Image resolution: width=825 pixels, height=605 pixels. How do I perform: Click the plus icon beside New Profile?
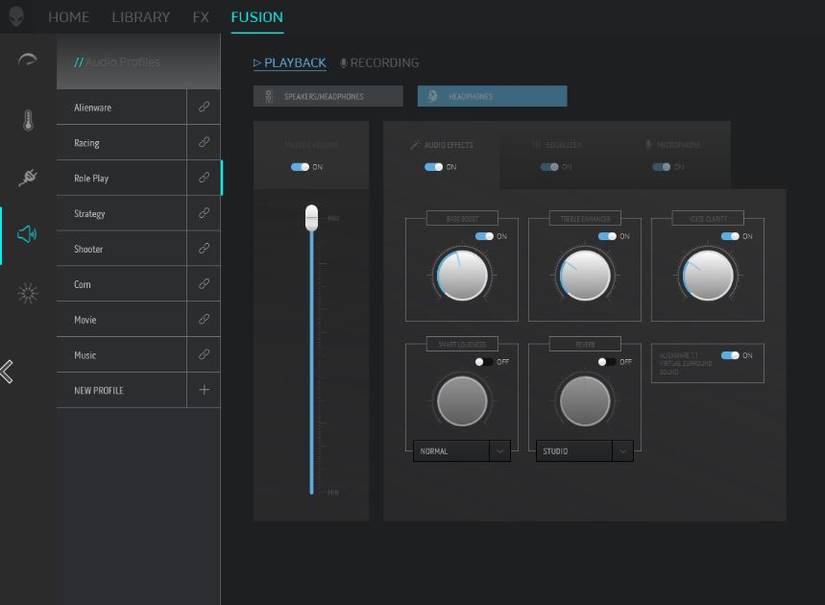tap(204, 390)
